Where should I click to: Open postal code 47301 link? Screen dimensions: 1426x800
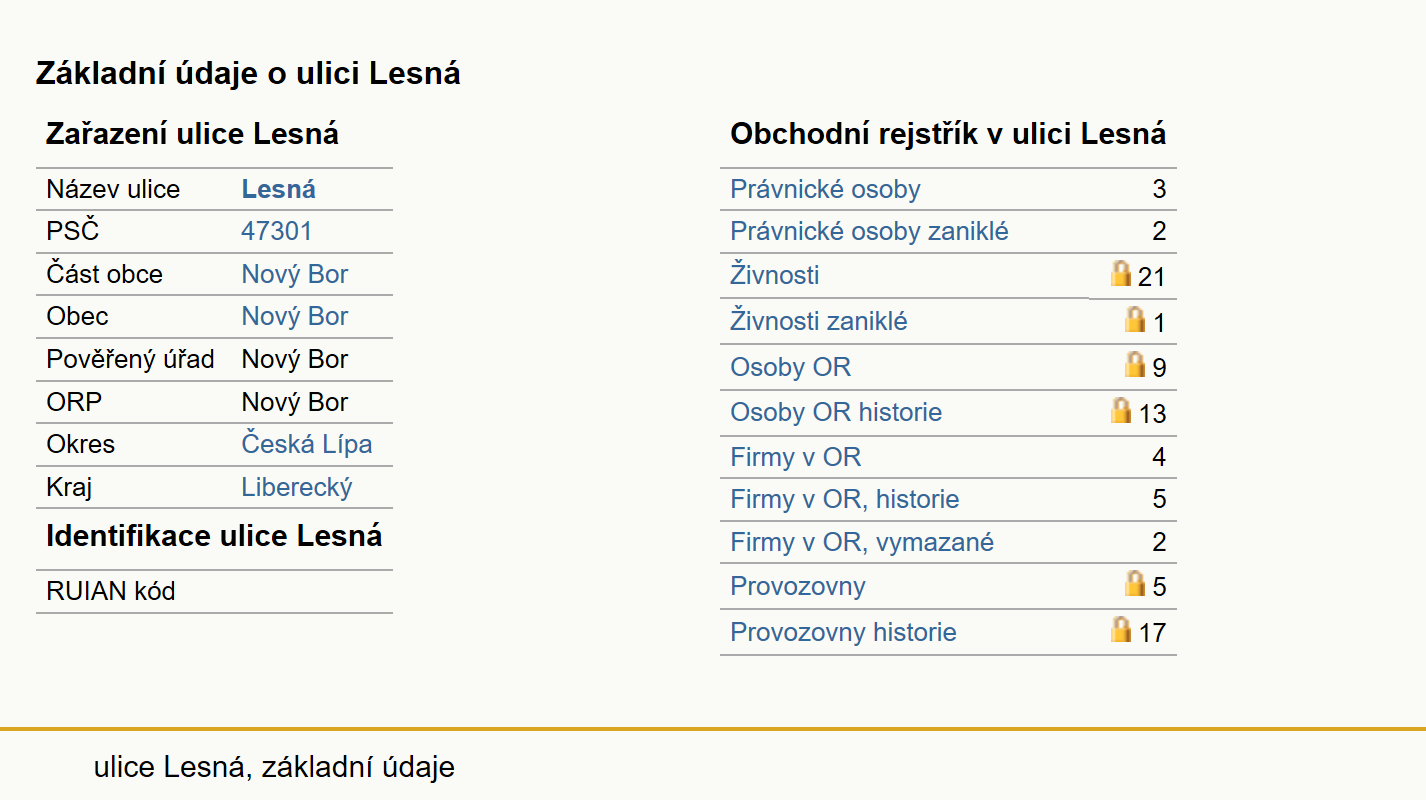pyautogui.click(x=277, y=231)
